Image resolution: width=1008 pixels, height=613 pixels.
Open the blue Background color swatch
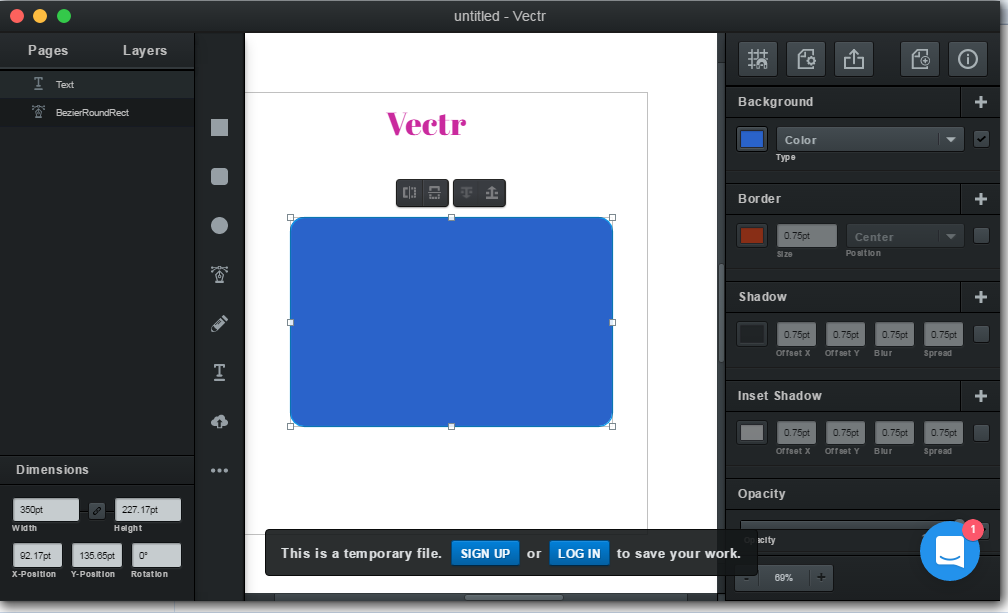752,139
